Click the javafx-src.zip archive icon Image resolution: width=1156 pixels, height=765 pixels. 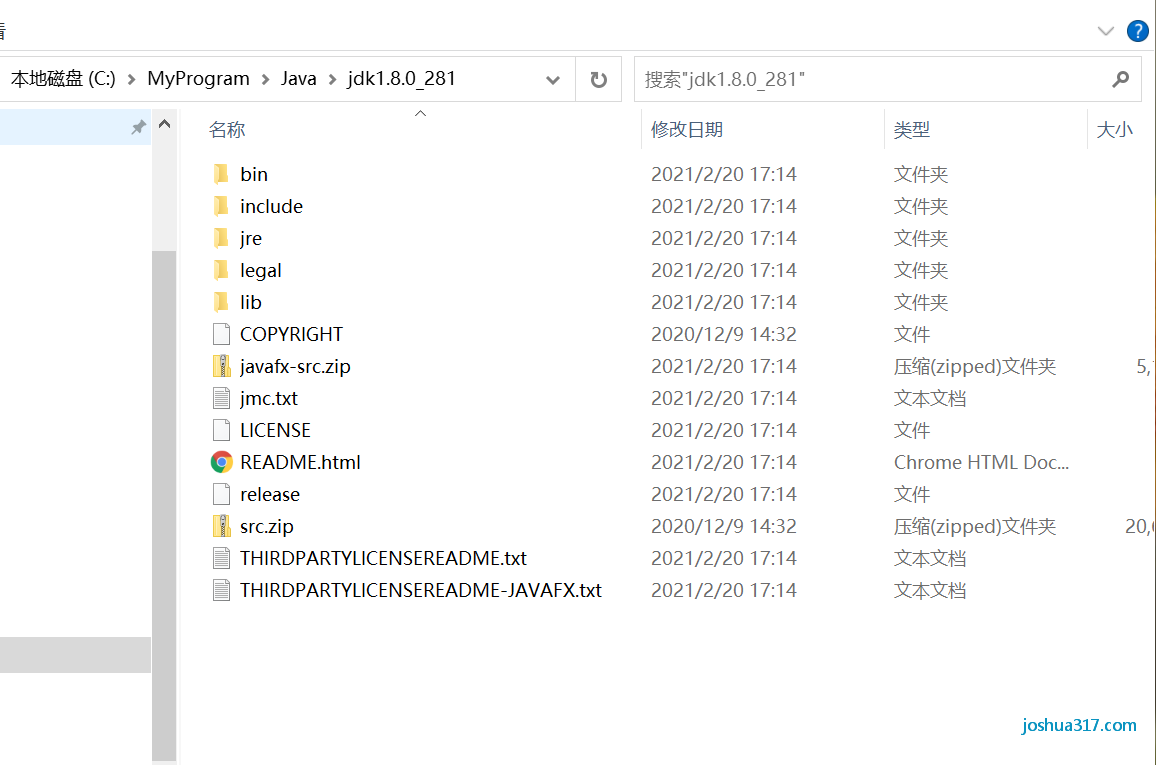pyautogui.click(x=221, y=366)
